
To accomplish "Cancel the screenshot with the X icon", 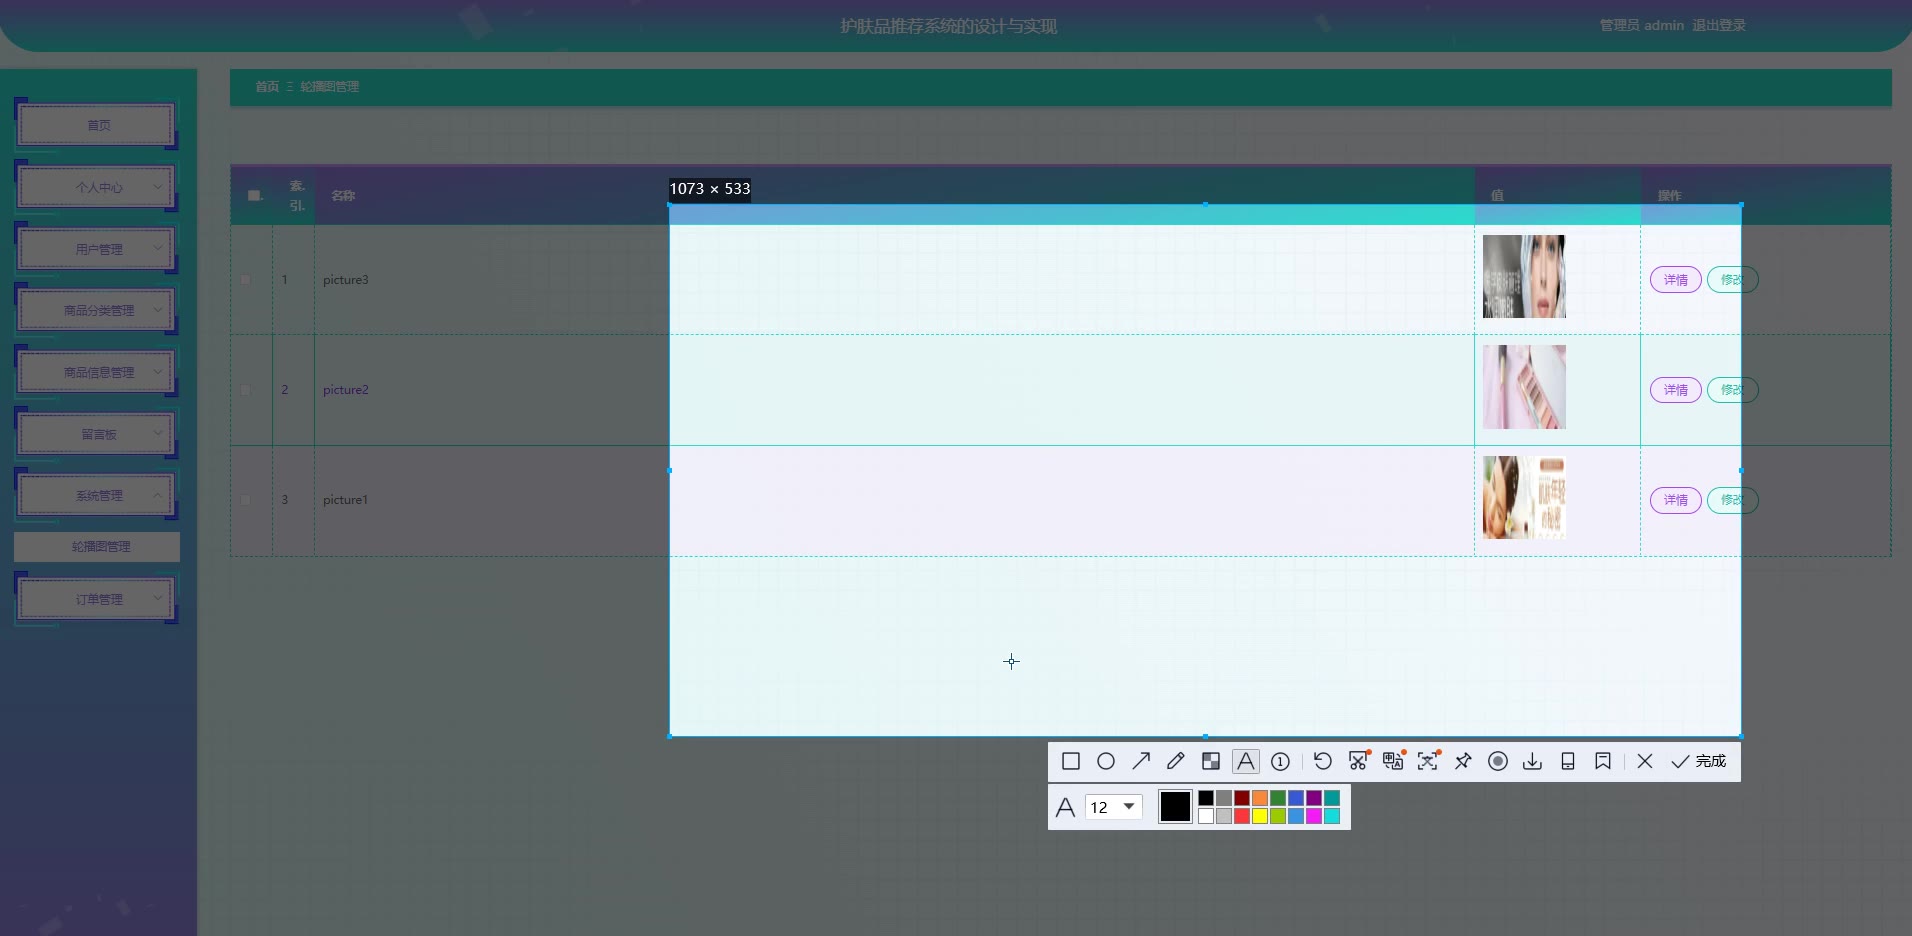I will (1645, 761).
